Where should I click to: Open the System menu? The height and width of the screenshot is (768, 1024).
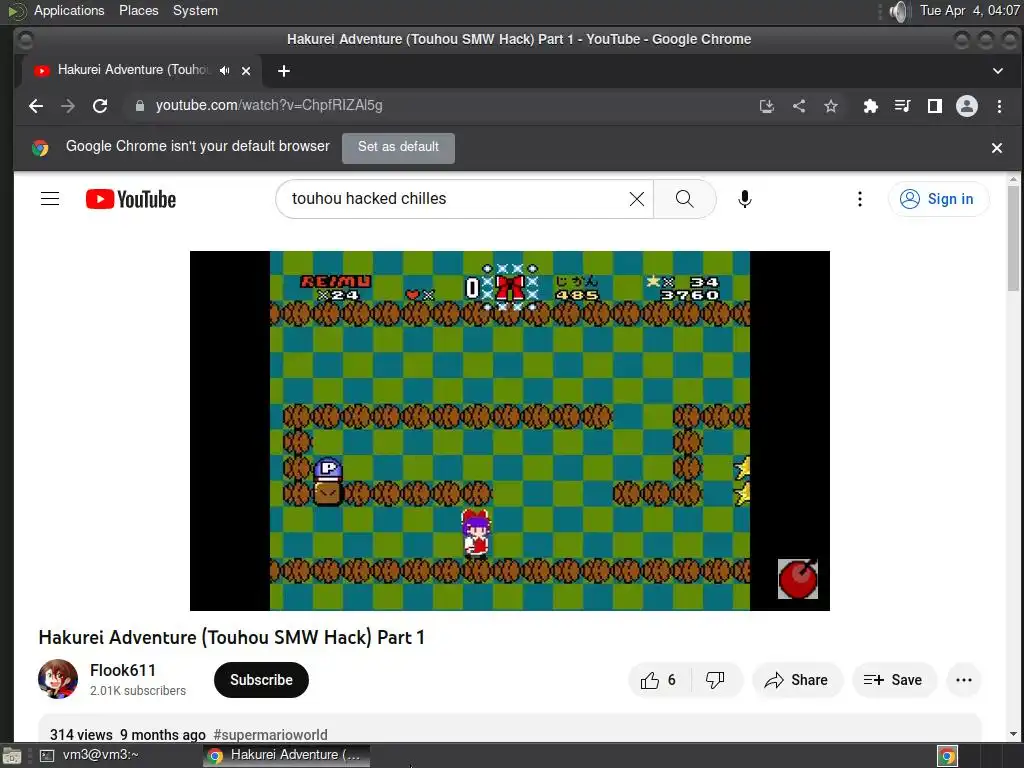[x=195, y=10]
